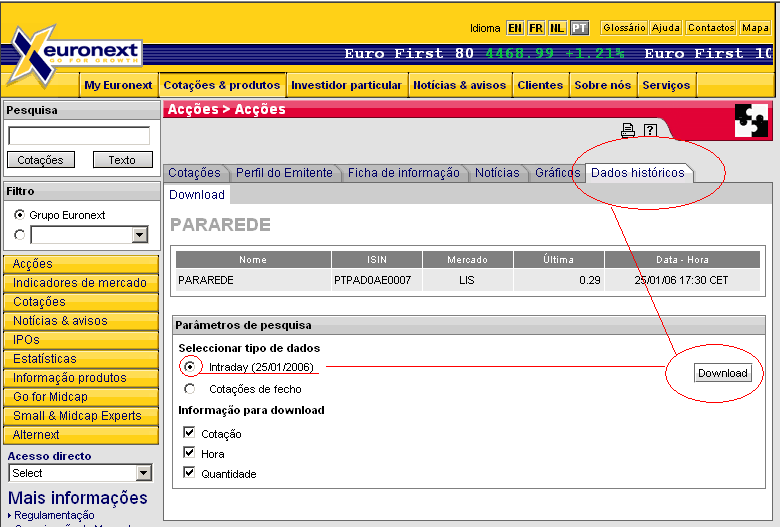Switch to Cotações tab
780x527 pixels.
[194, 173]
